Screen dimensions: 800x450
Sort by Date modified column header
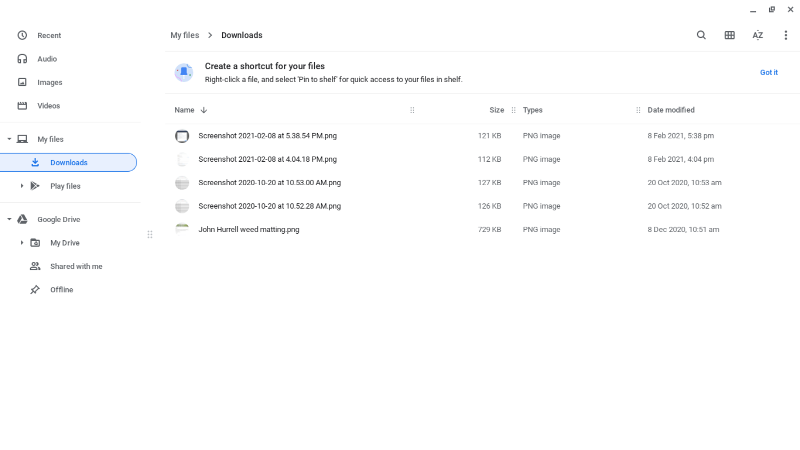(x=671, y=110)
